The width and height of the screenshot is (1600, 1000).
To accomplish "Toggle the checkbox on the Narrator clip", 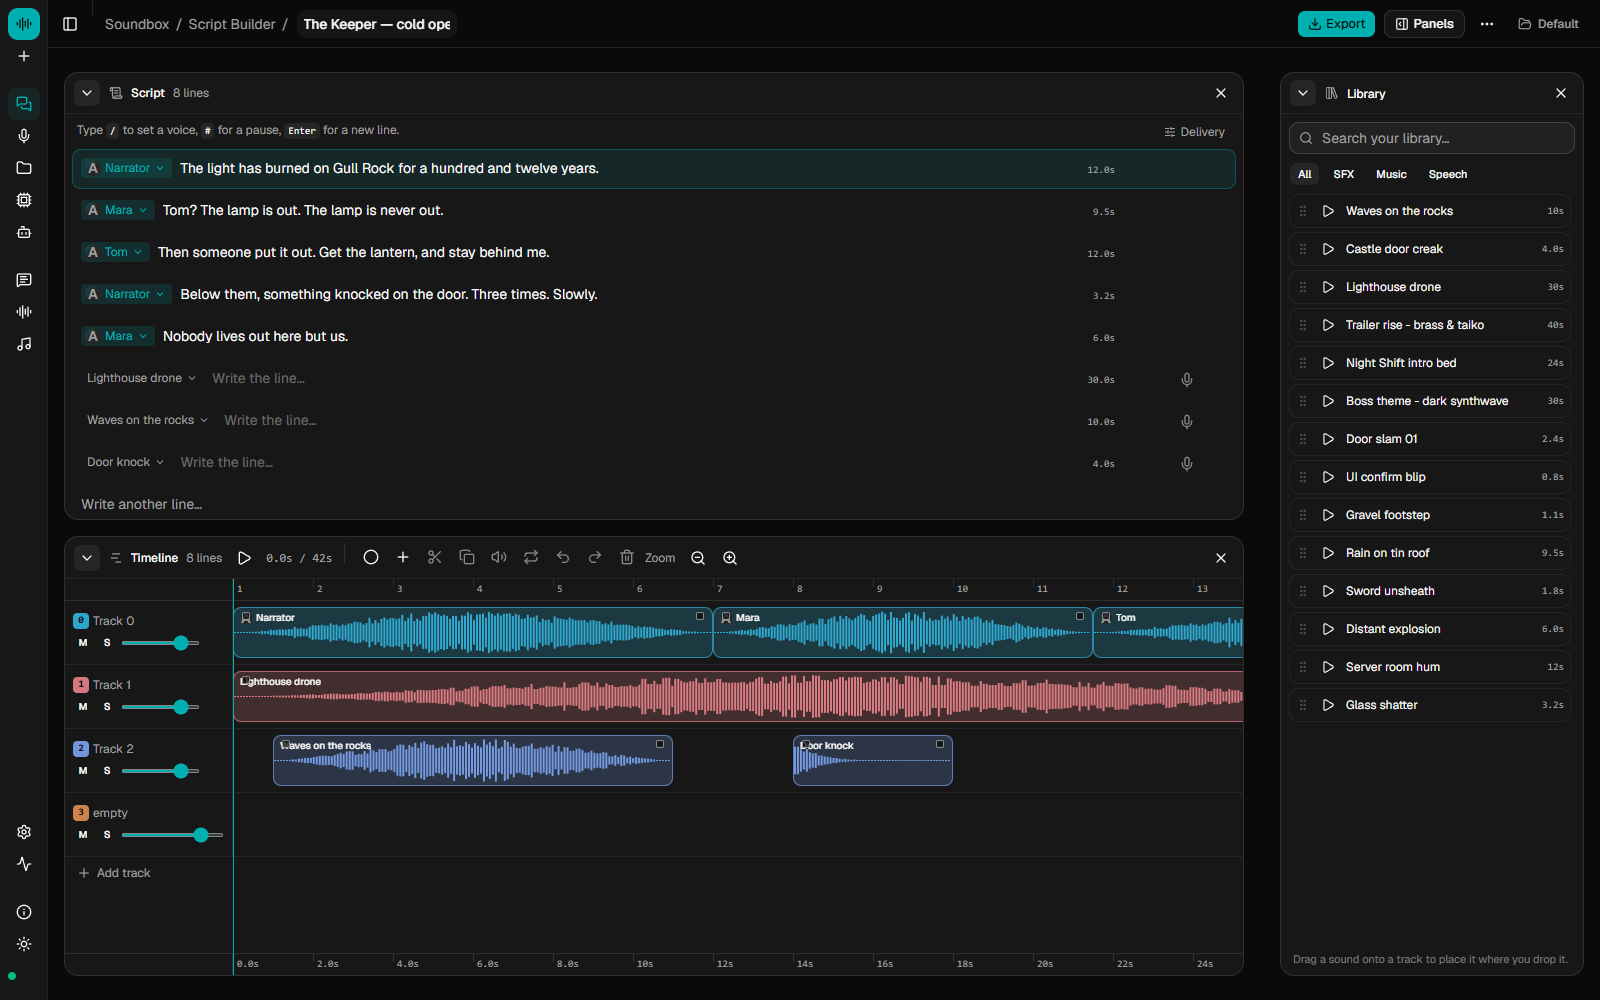I will (x=700, y=616).
